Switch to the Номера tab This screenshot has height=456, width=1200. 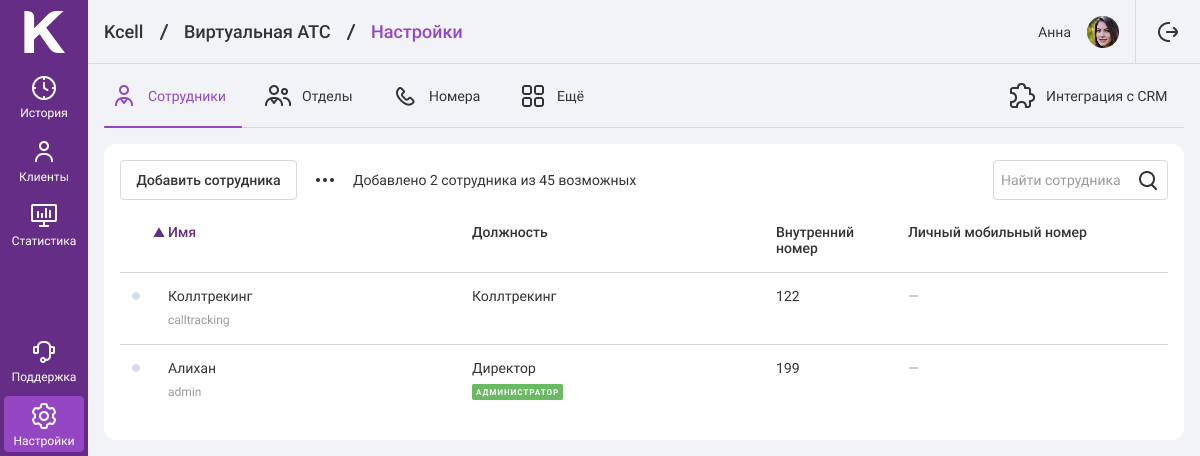point(438,97)
